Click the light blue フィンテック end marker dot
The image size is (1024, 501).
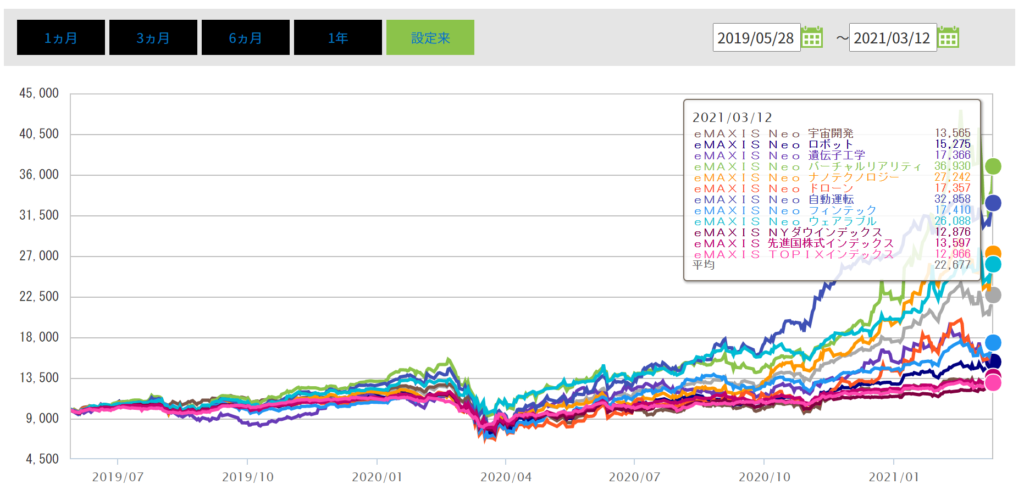point(993,343)
